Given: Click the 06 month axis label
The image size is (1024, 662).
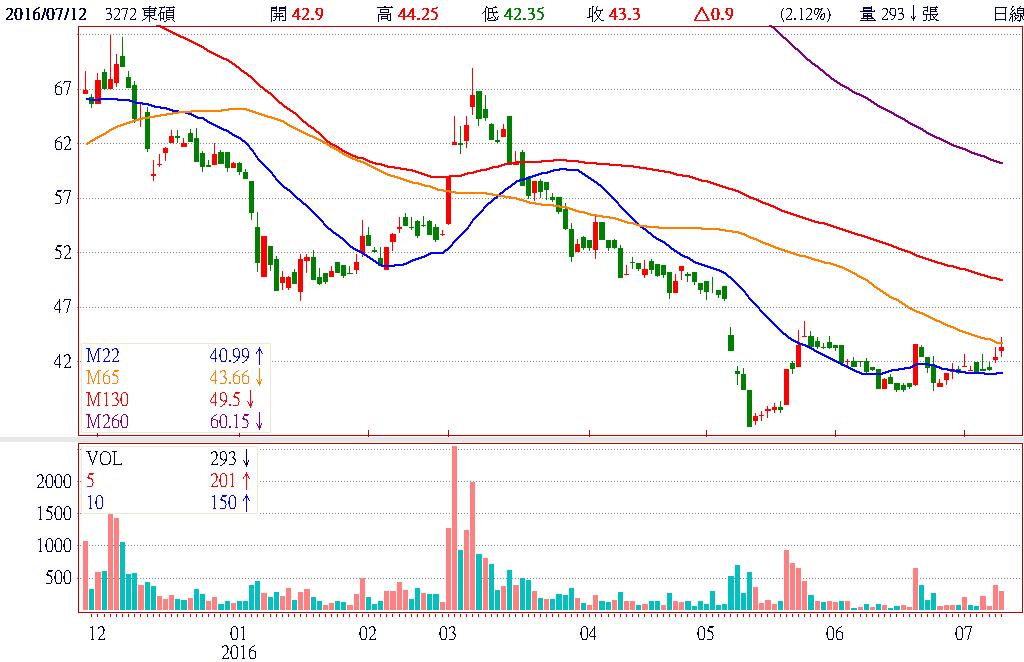Looking at the screenshot, I should pos(834,633).
